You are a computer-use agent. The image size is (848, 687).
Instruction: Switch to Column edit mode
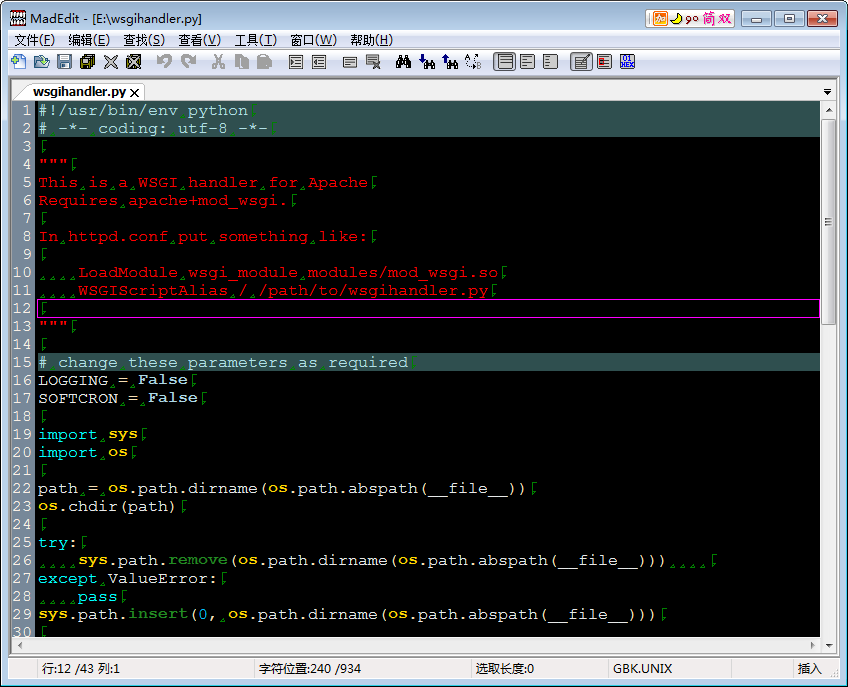point(605,62)
